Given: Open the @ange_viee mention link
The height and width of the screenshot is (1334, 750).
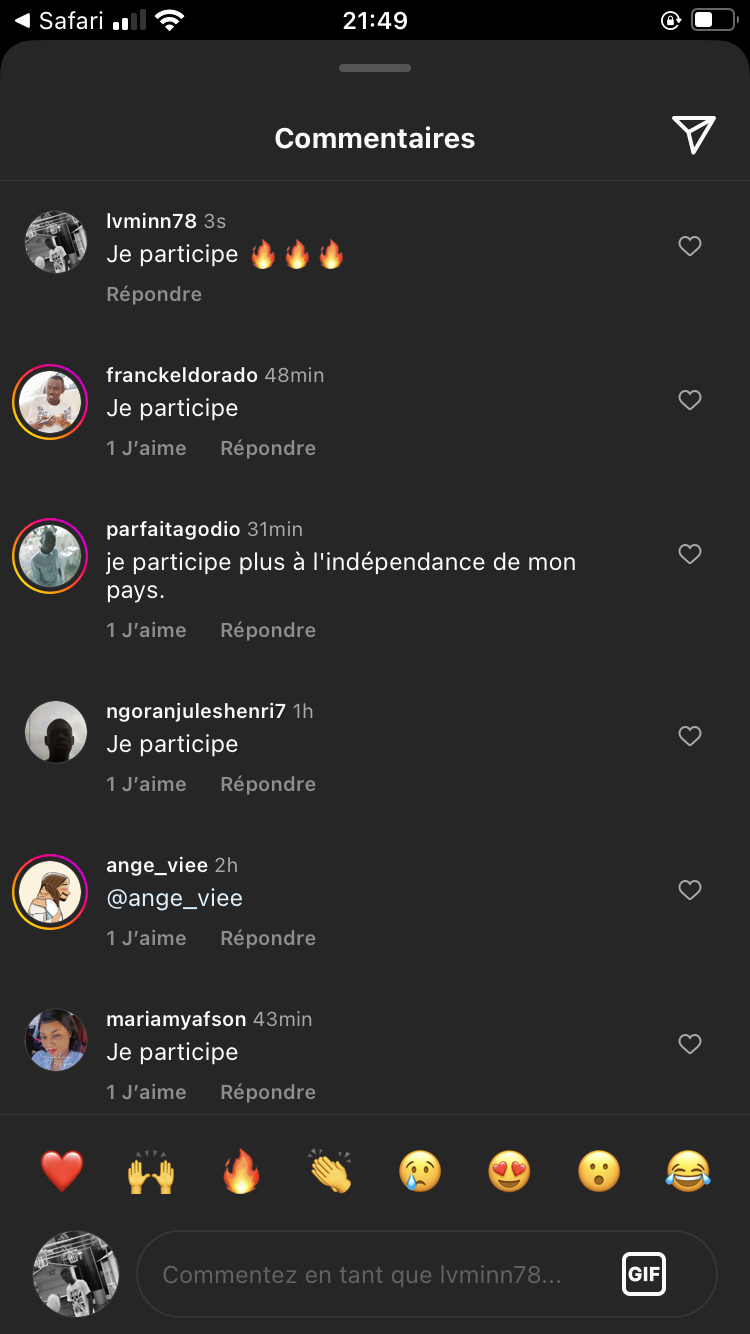Looking at the screenshot, I should pos(175,898).
